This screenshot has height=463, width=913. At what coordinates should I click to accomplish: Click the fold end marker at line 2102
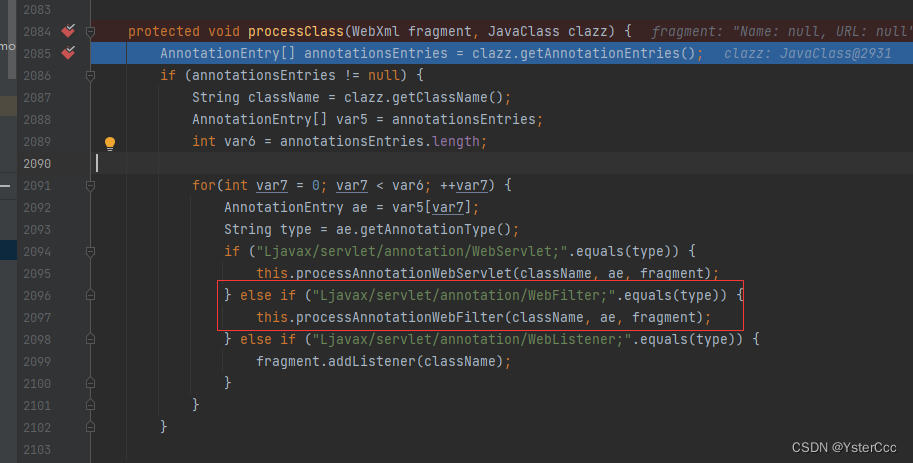(x=90, y=427)
